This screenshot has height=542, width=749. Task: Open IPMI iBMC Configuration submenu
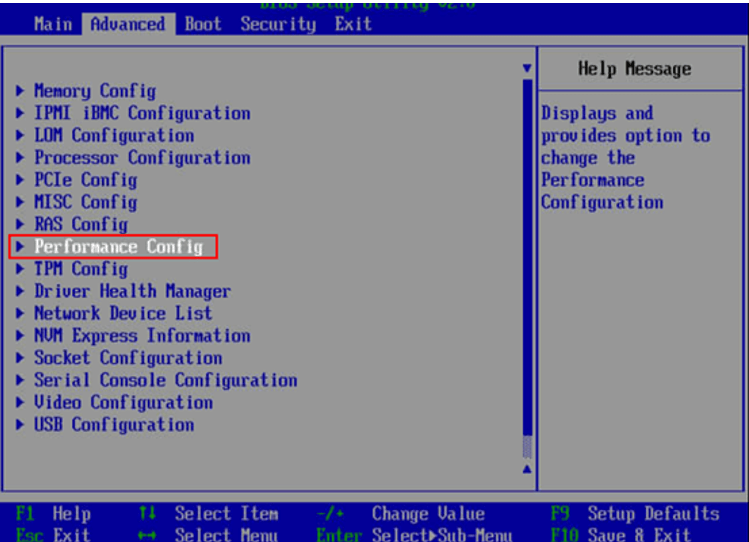coord(142,113)
